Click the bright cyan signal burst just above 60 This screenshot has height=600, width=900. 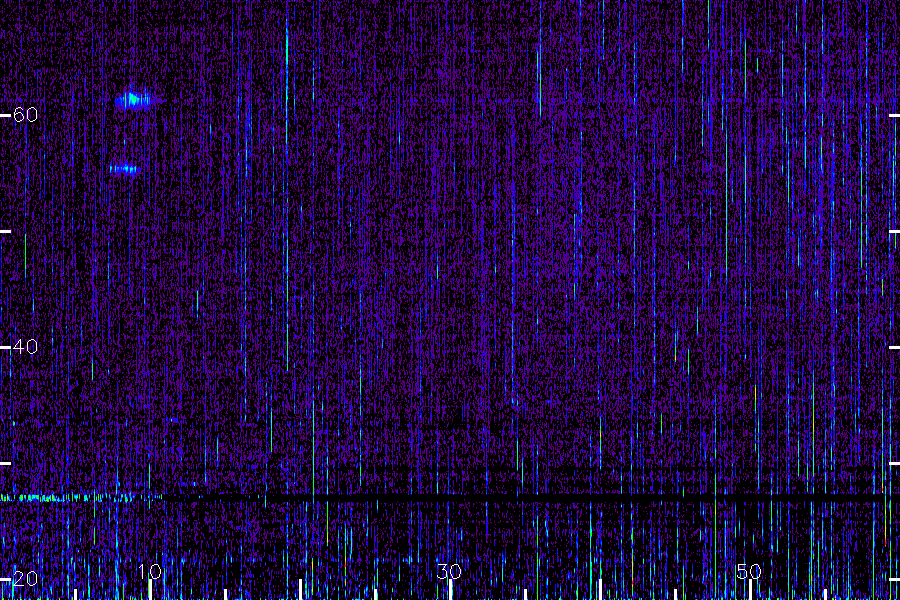(x=134, y=100)
